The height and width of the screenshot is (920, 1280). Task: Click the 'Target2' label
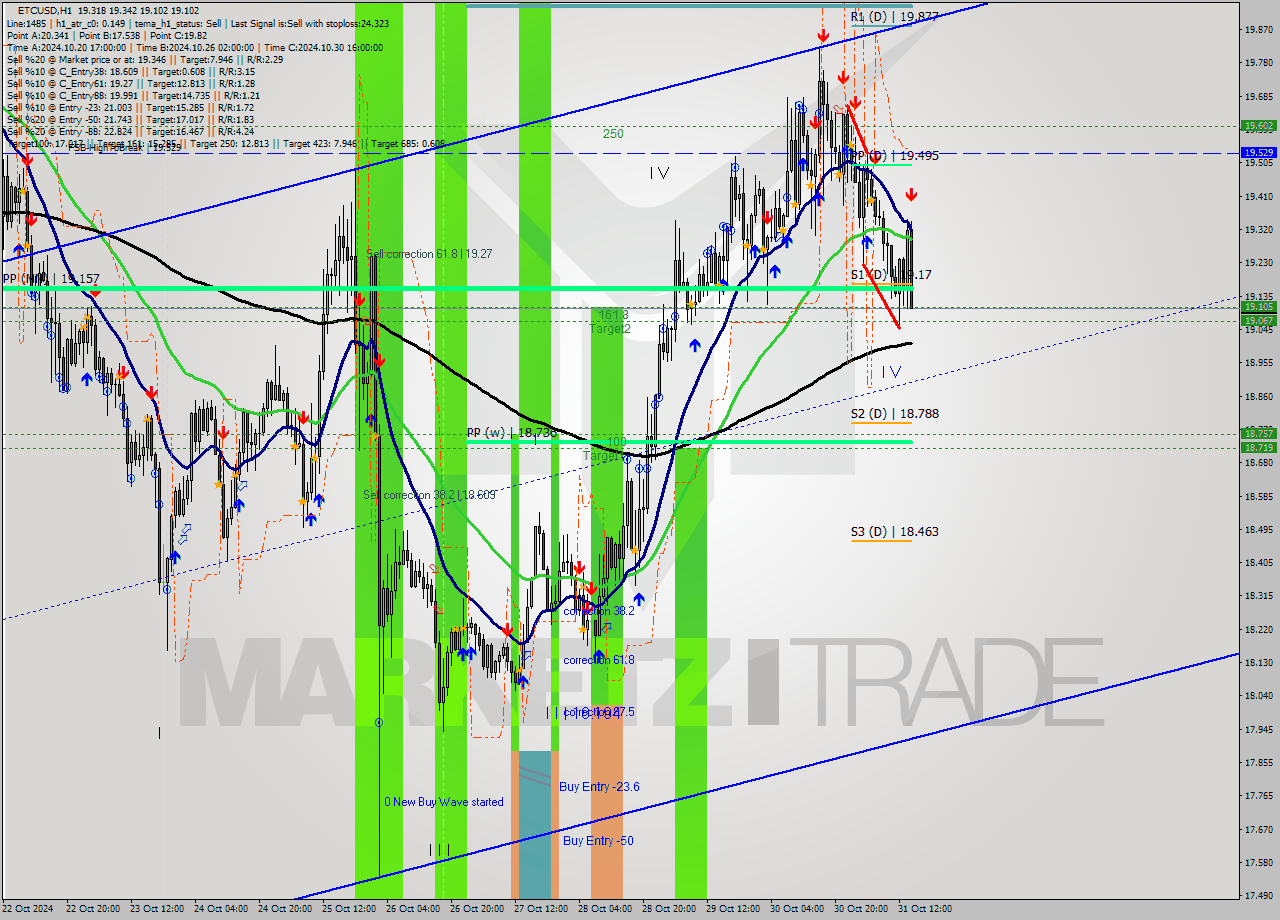tap(610, 328)
